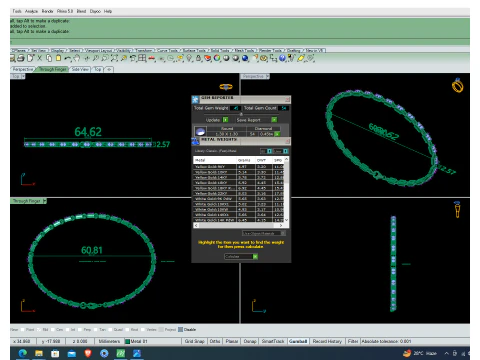Click the Calculate button

click(x=241, y=256)
